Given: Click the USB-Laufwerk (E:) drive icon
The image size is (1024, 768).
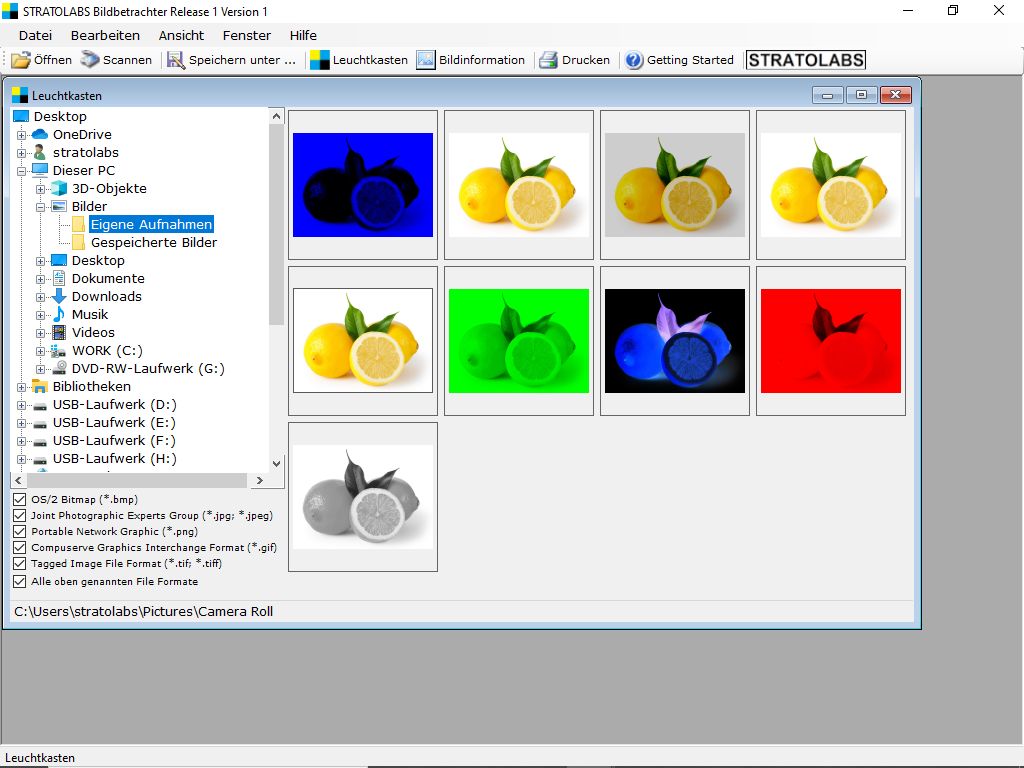Looking at the screenshot, I should tap(40, 423).
